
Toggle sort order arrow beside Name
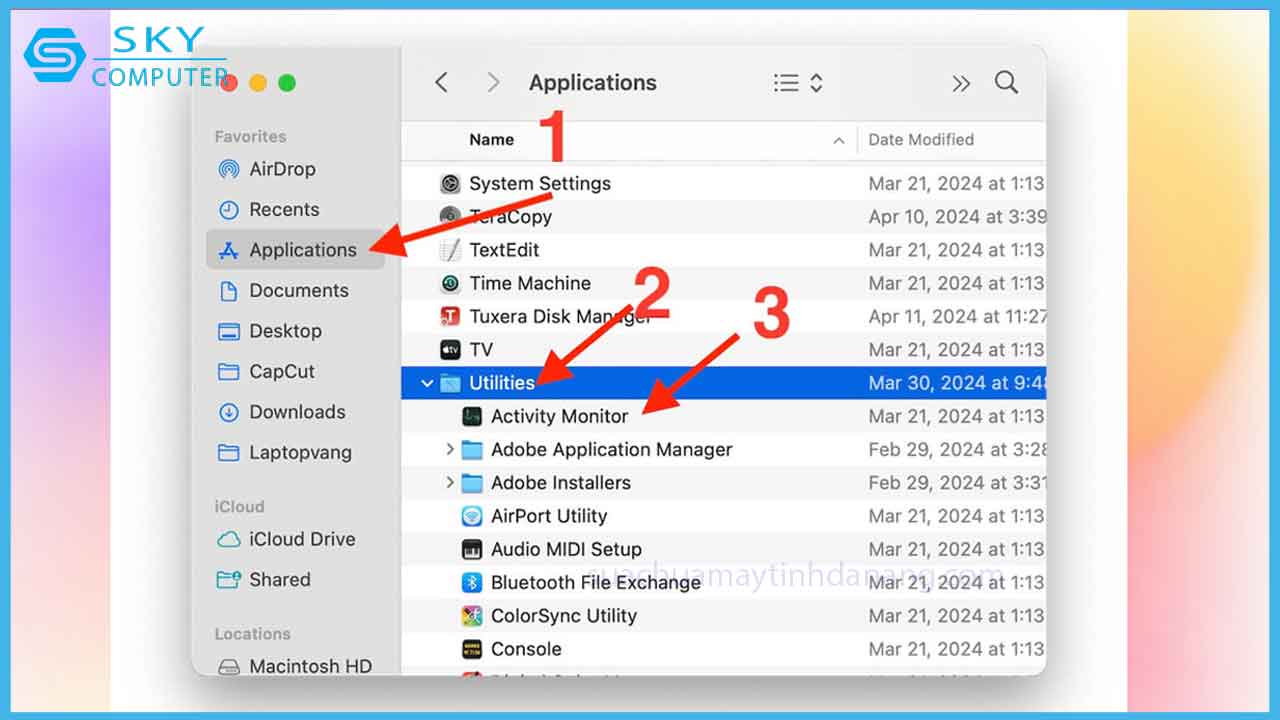click(x=838, y=141)
